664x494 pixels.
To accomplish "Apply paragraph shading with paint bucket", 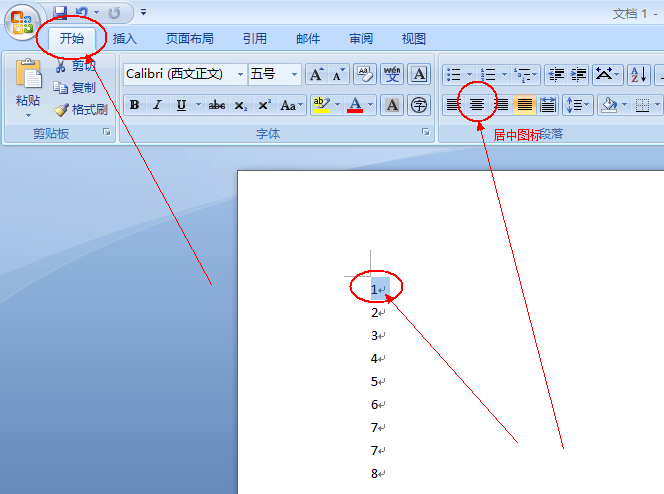I will [x=609, y=105].
